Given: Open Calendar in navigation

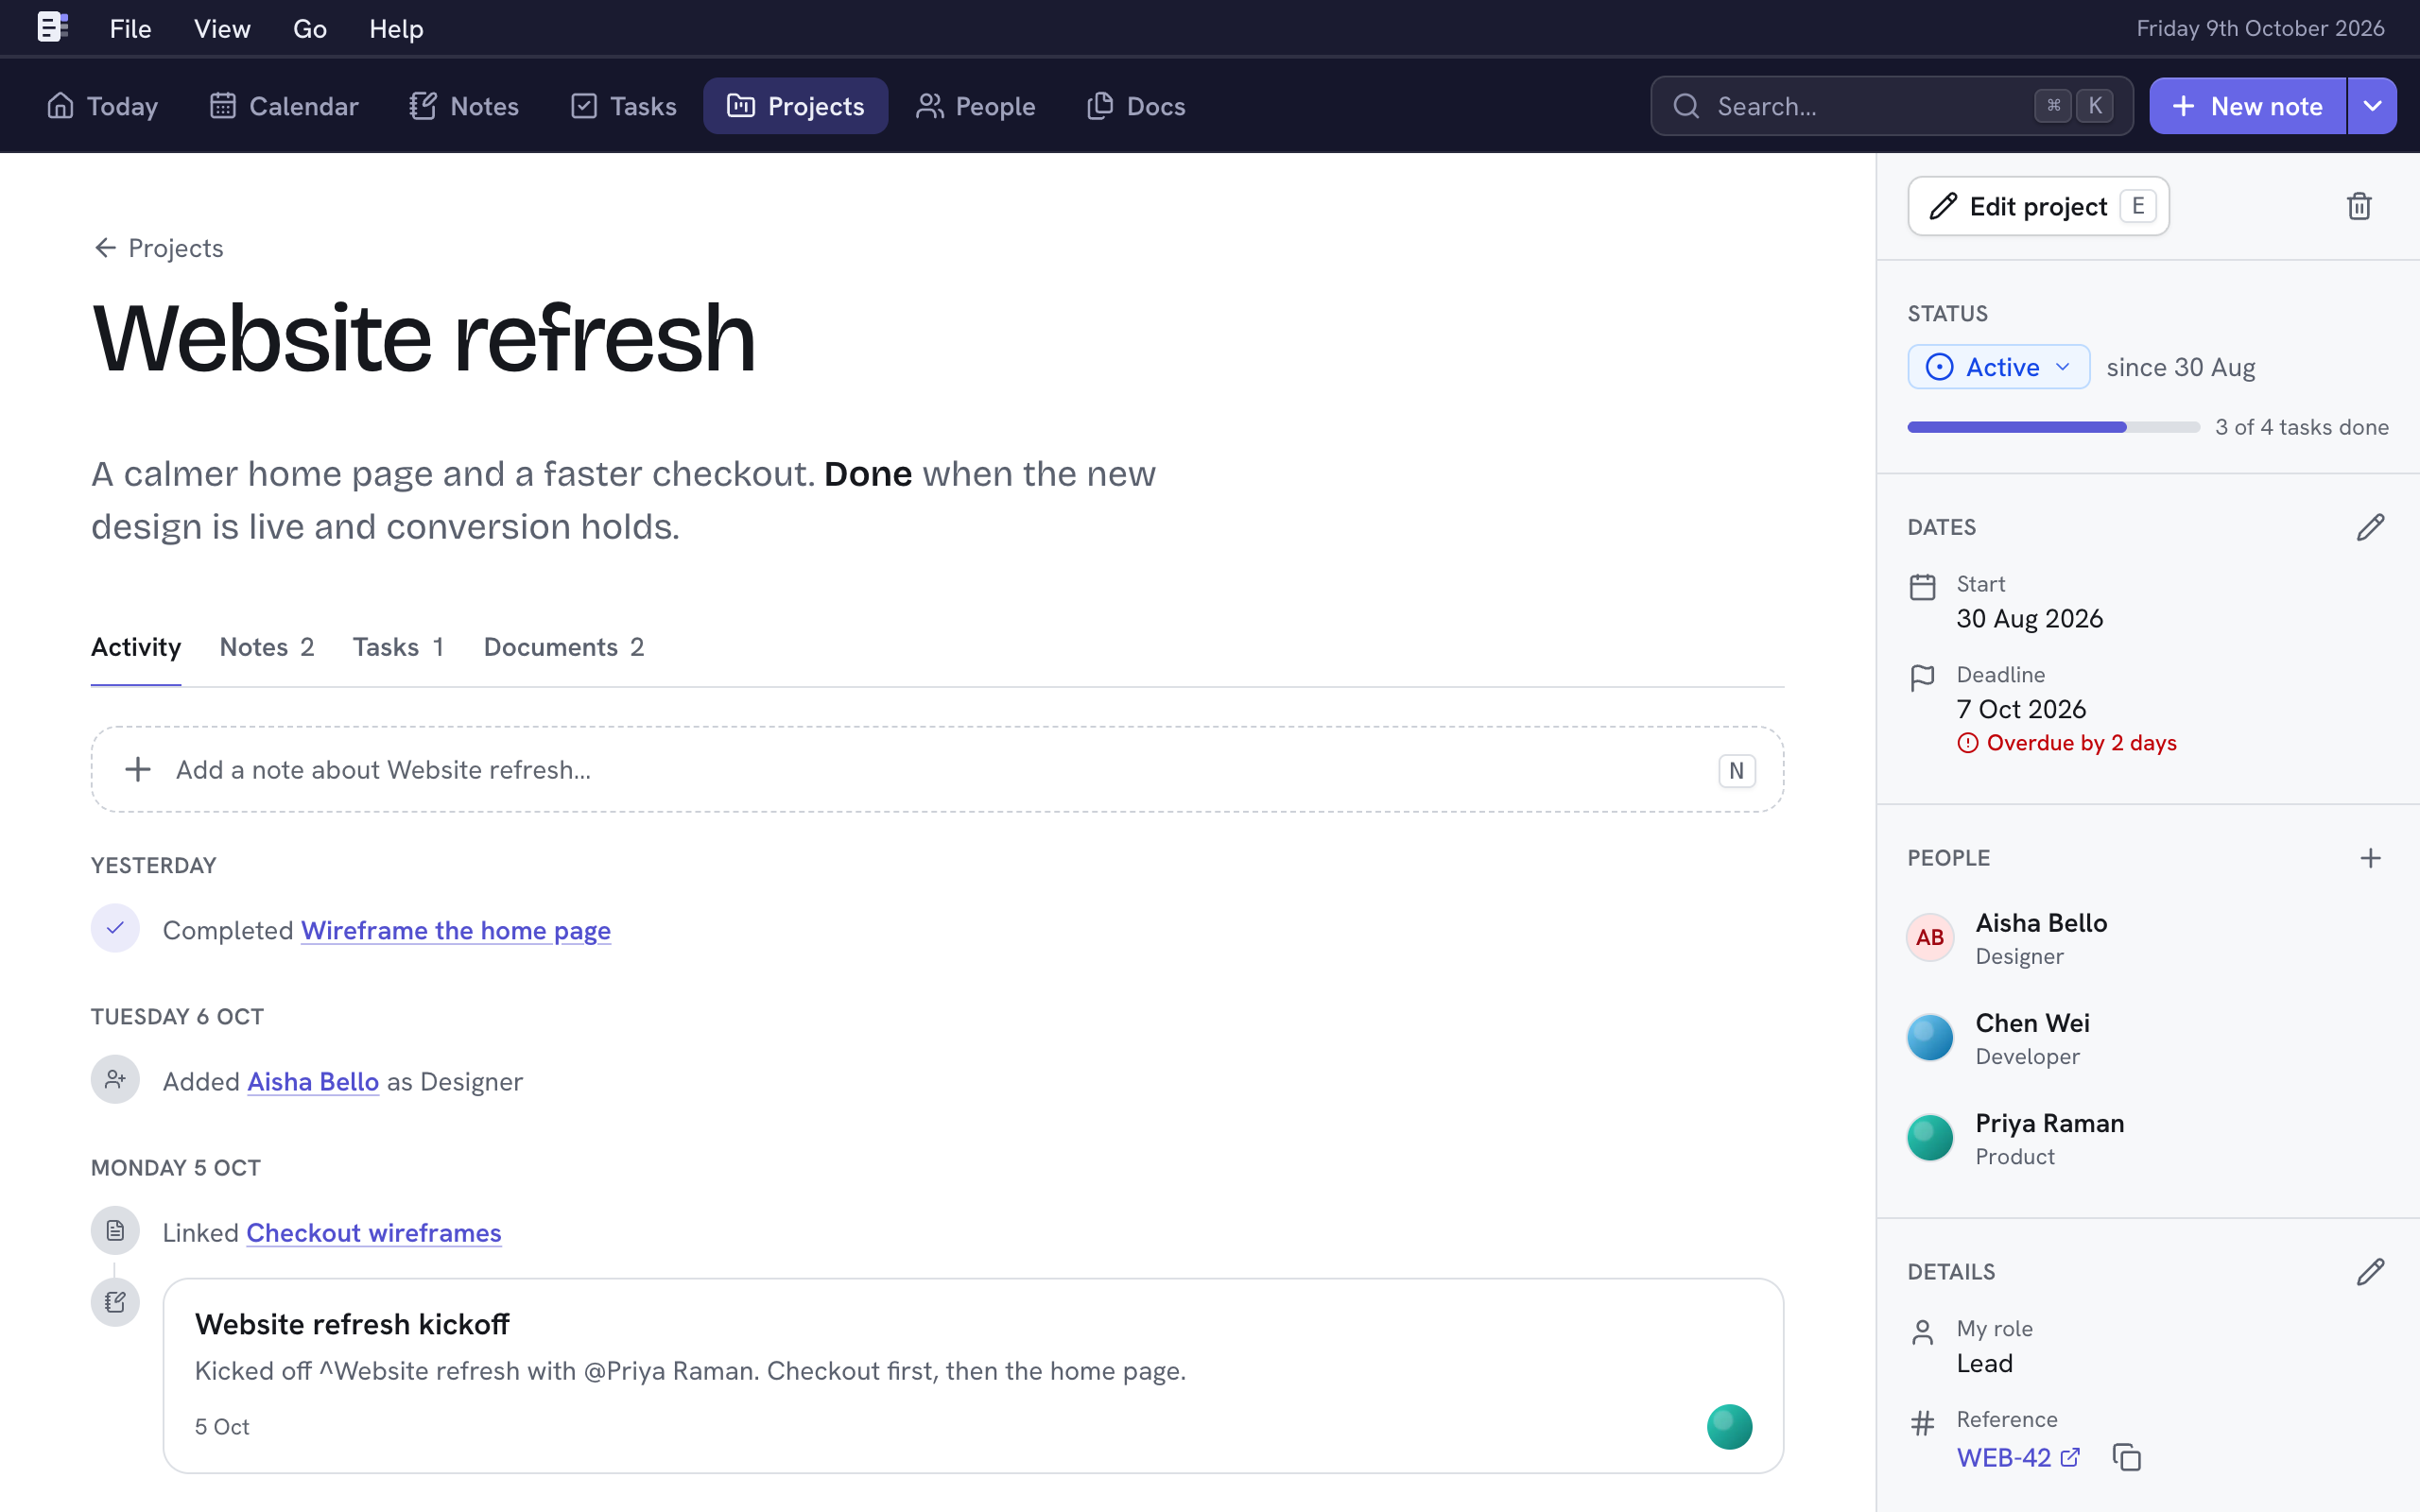Looking at the screenshot, I should 284,106.
